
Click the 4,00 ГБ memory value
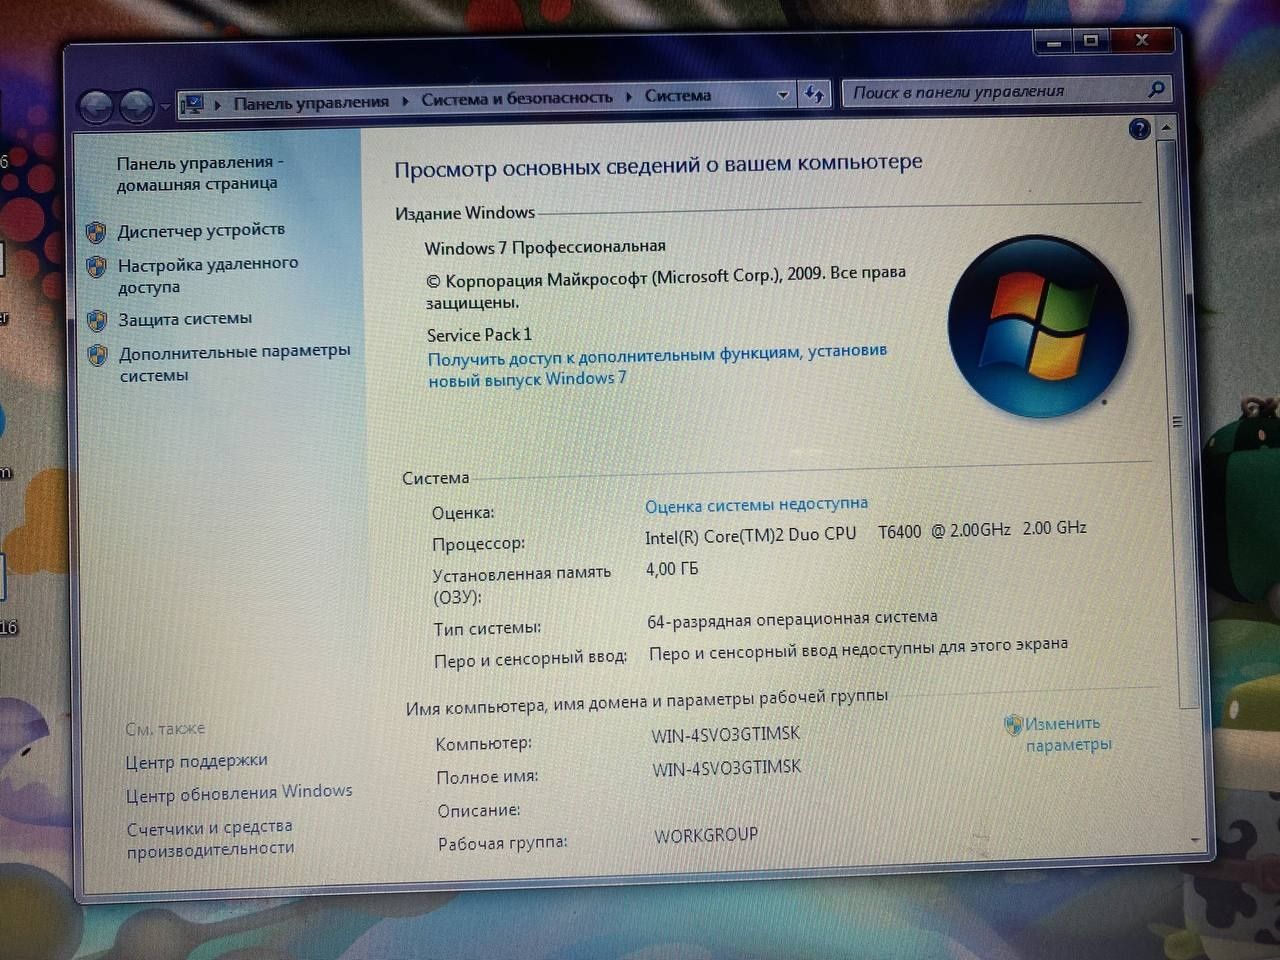click(x=672, y=569)
